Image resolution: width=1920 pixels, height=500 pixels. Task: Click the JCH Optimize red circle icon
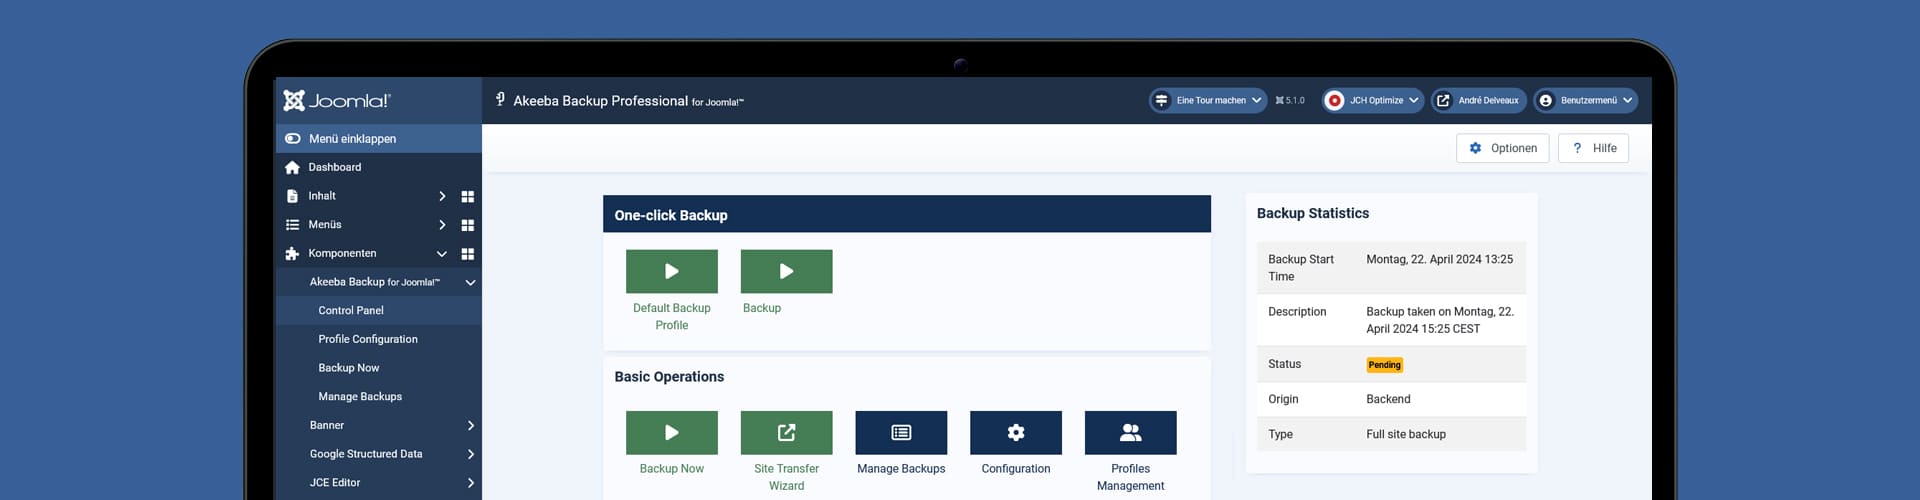[1334, 100]
